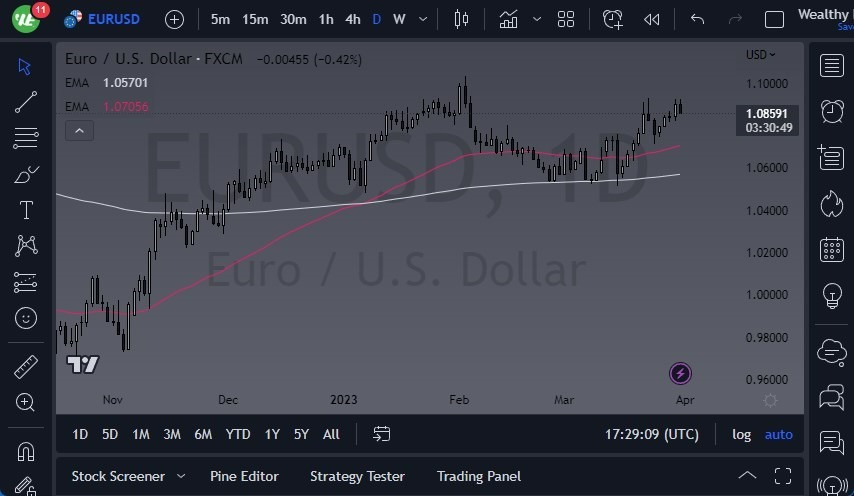Open the watchlist panel icon

point(831,65)
